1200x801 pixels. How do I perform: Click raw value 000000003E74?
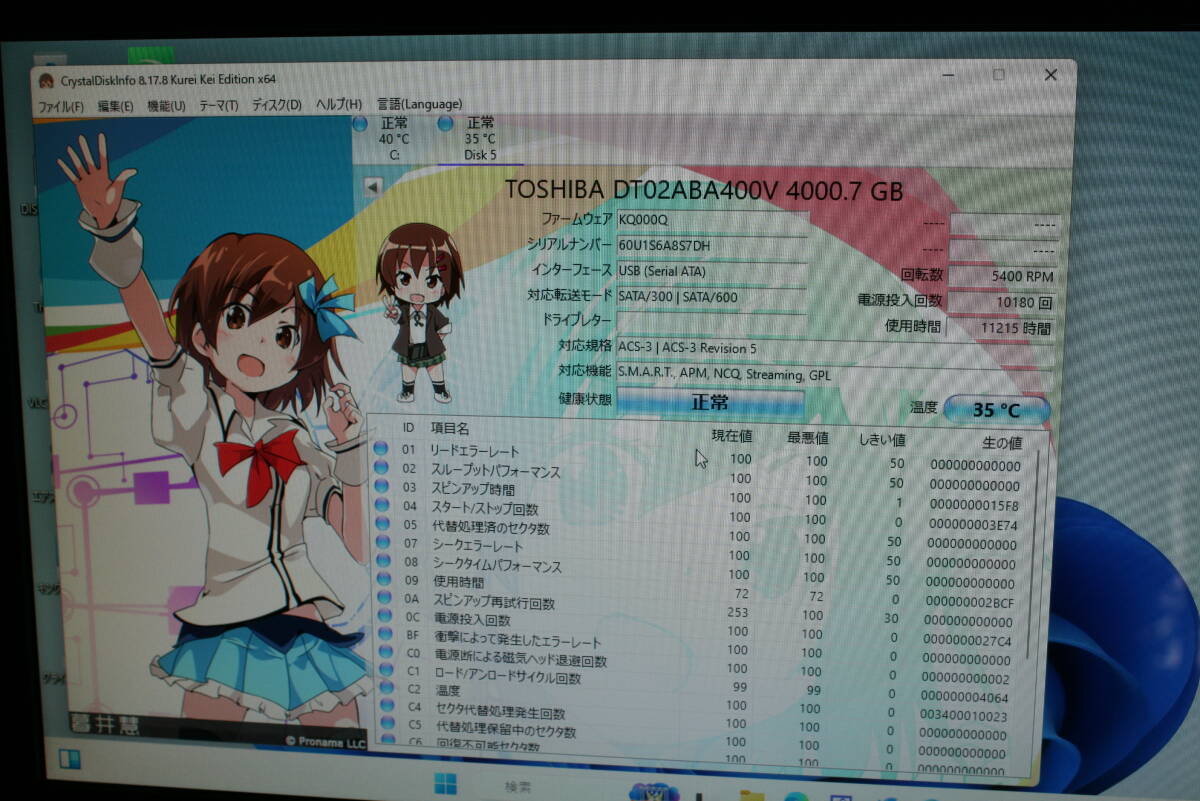point(973,525)
